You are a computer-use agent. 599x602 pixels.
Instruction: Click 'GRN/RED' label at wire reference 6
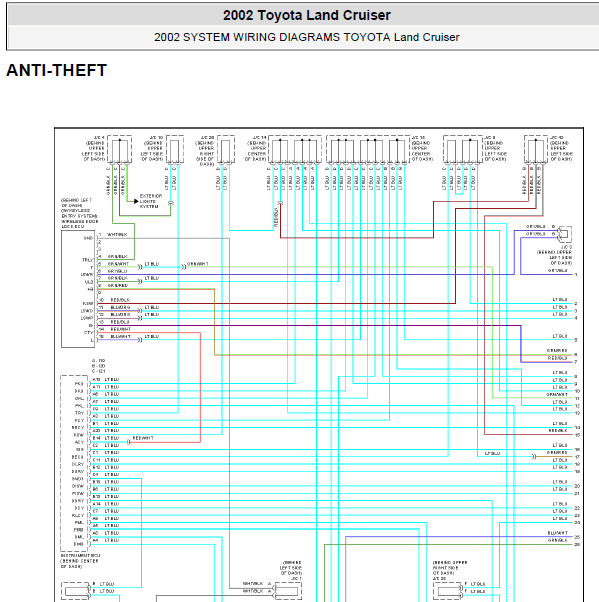(557, 351)
